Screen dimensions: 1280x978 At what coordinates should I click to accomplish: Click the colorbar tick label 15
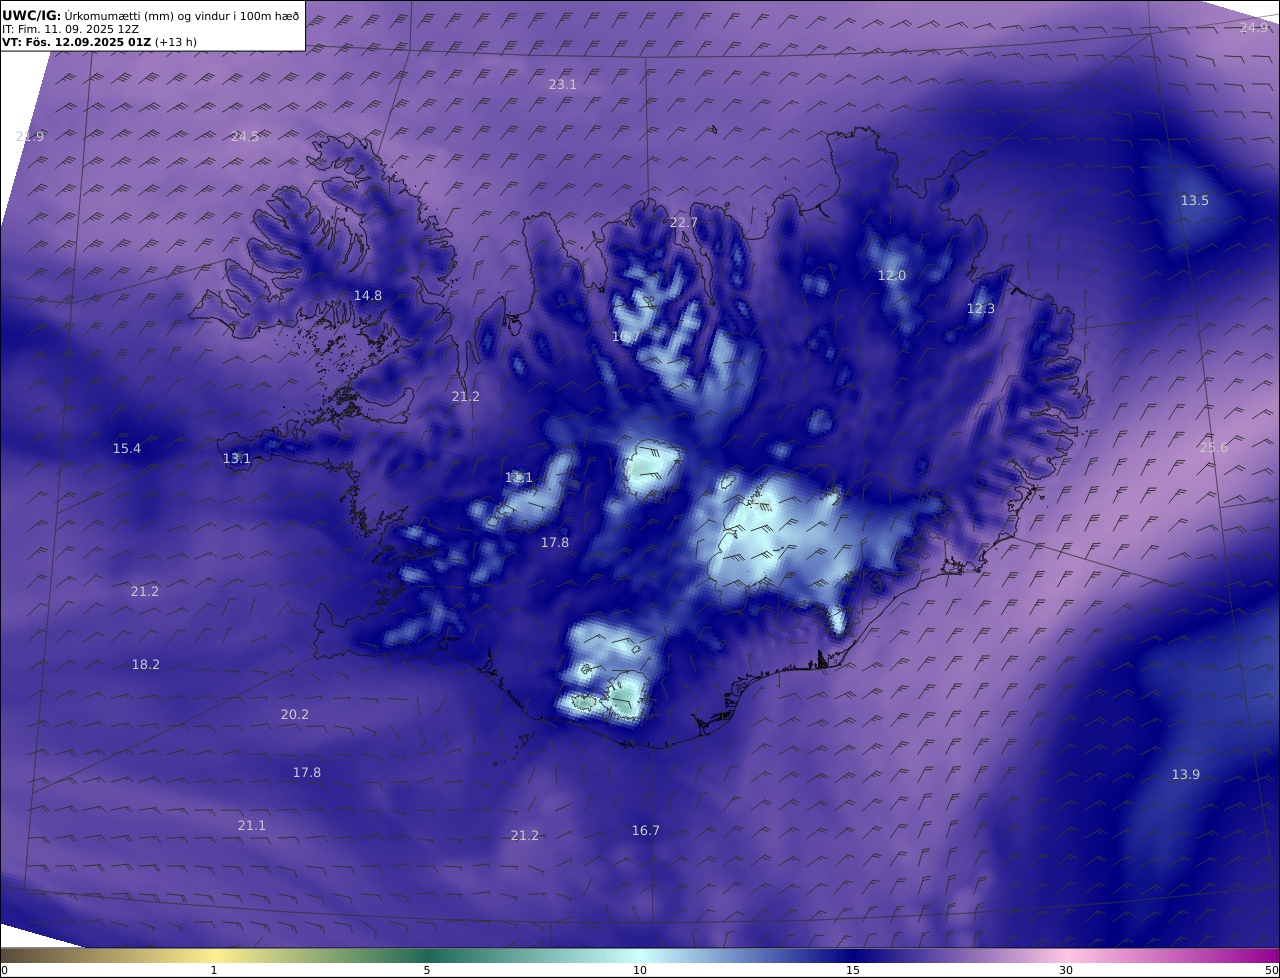click(x=853, y=969)
